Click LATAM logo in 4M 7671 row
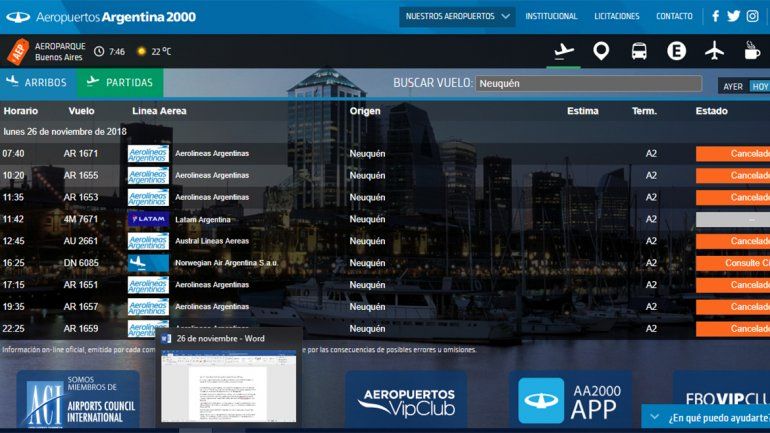Viewport: 770px width, 433px height. (148, 219)
